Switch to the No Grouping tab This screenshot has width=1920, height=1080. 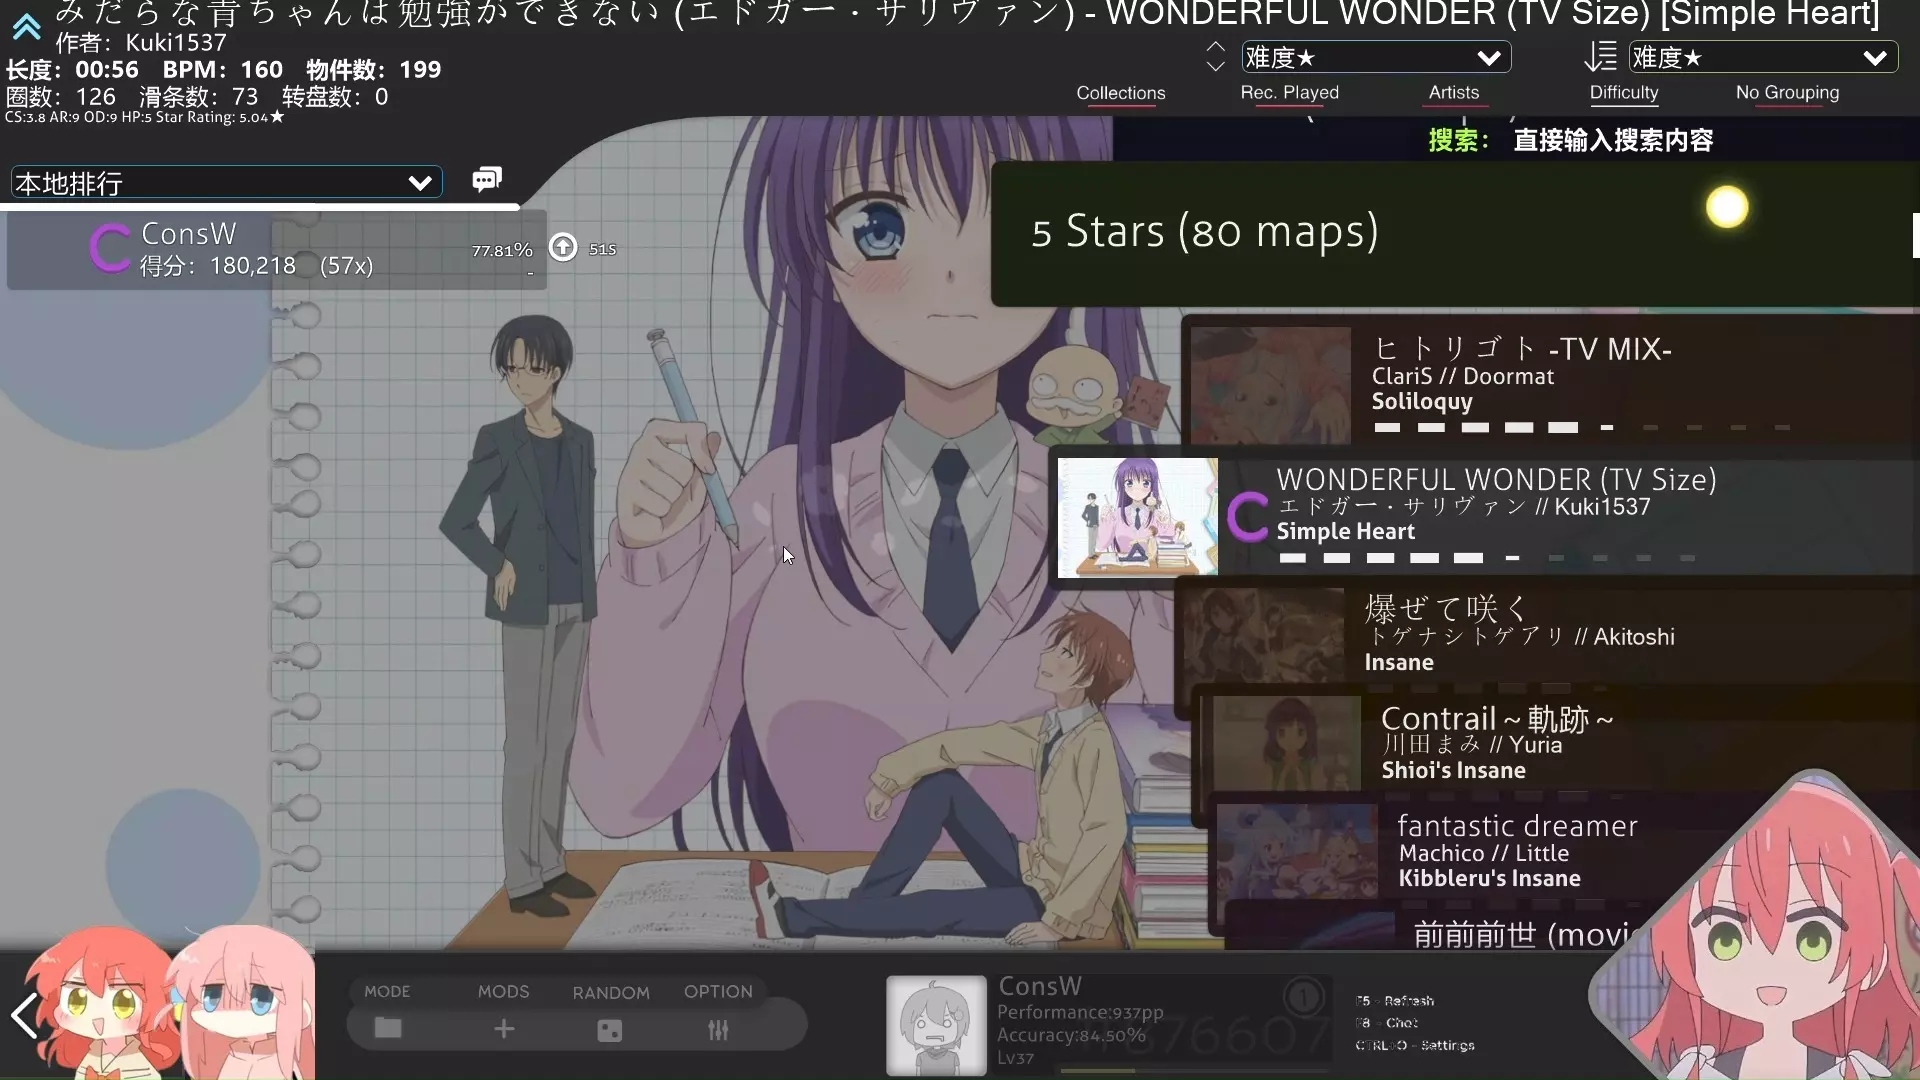point(1788,93)
